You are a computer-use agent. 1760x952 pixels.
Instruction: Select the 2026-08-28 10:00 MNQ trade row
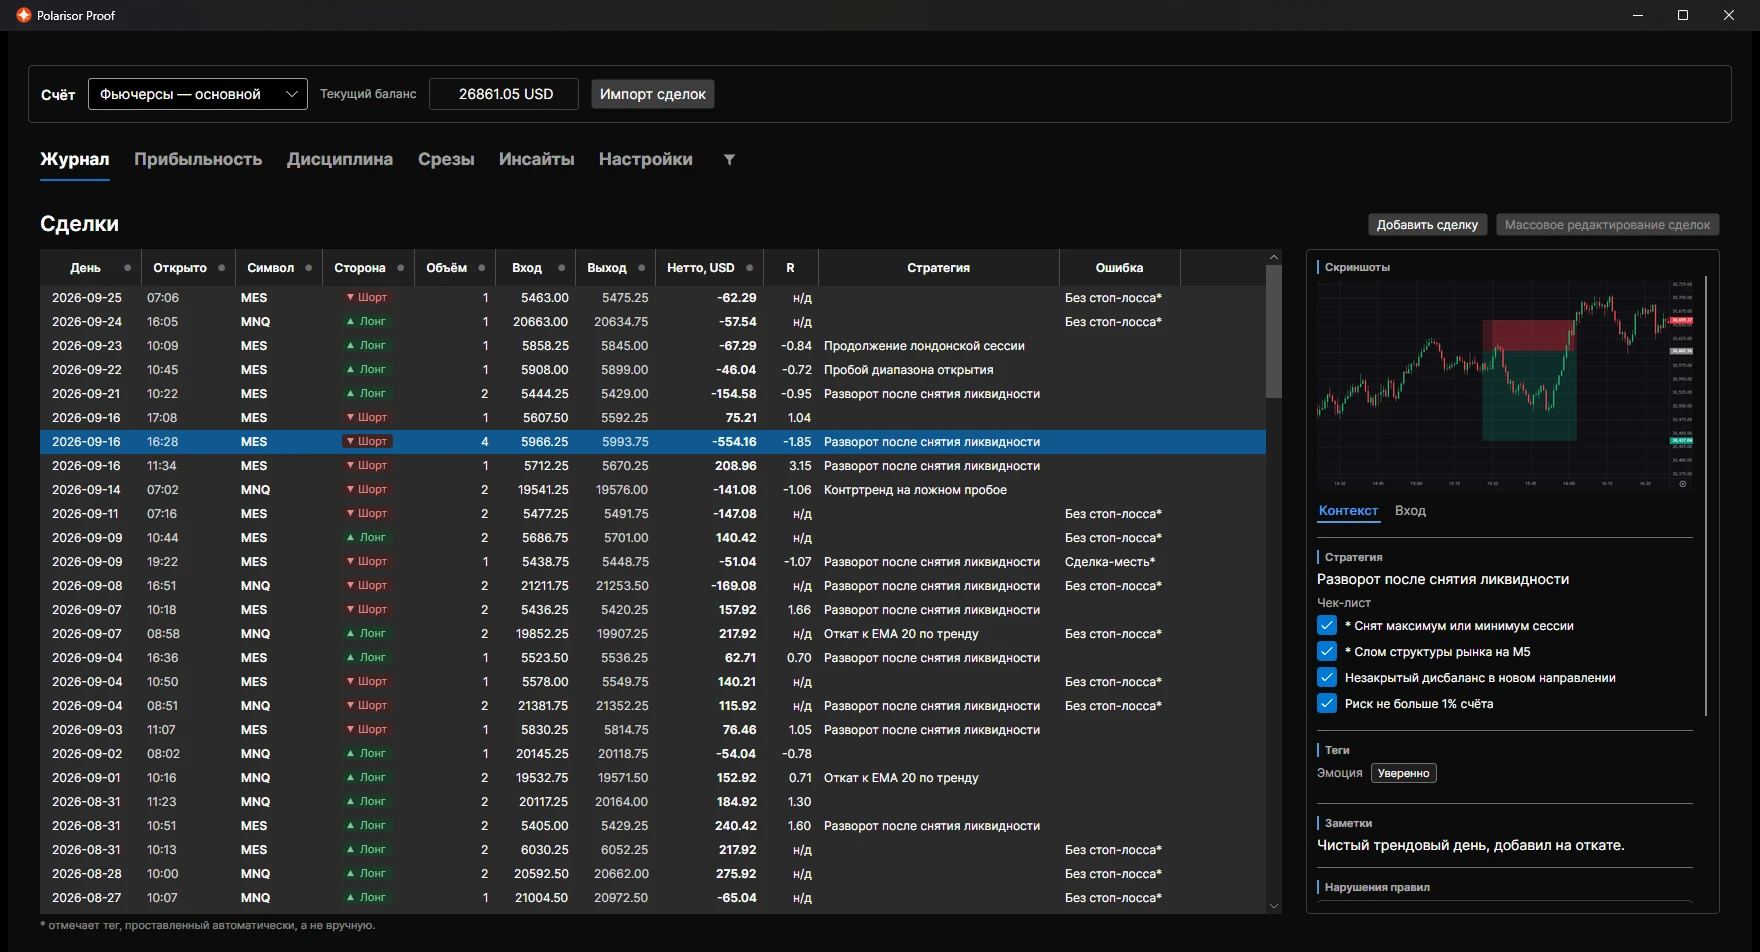(x=653, y=874)
